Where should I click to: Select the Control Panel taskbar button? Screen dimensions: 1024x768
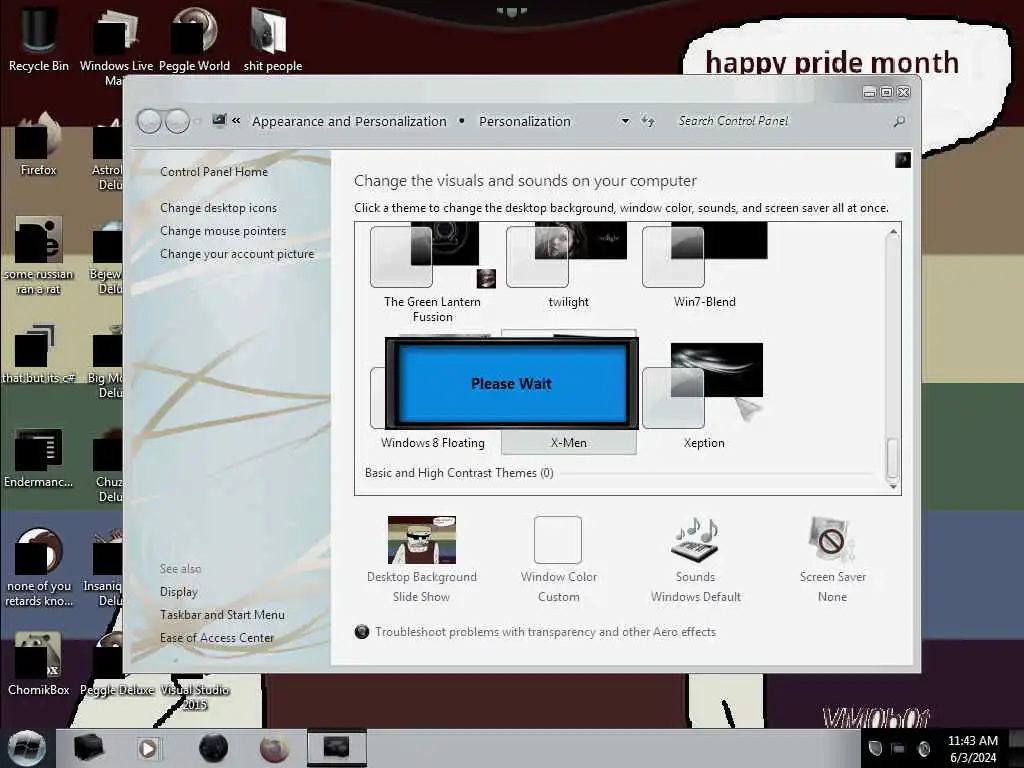(x=337, y=748)
